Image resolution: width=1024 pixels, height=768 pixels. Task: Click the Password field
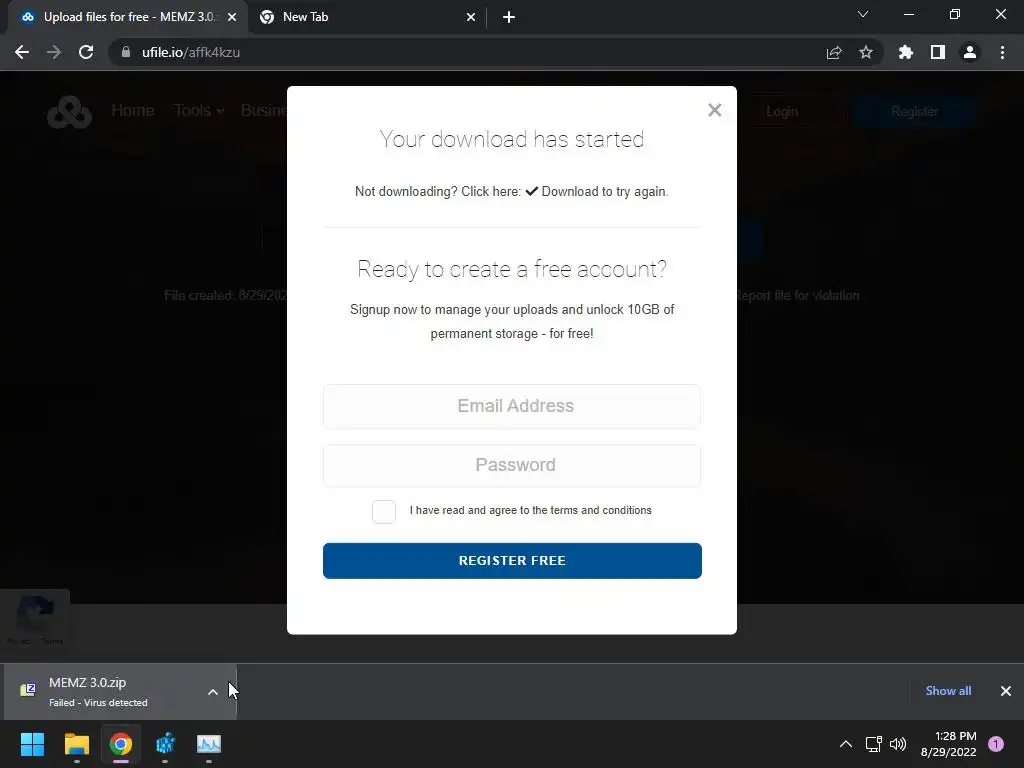point(512,465)
